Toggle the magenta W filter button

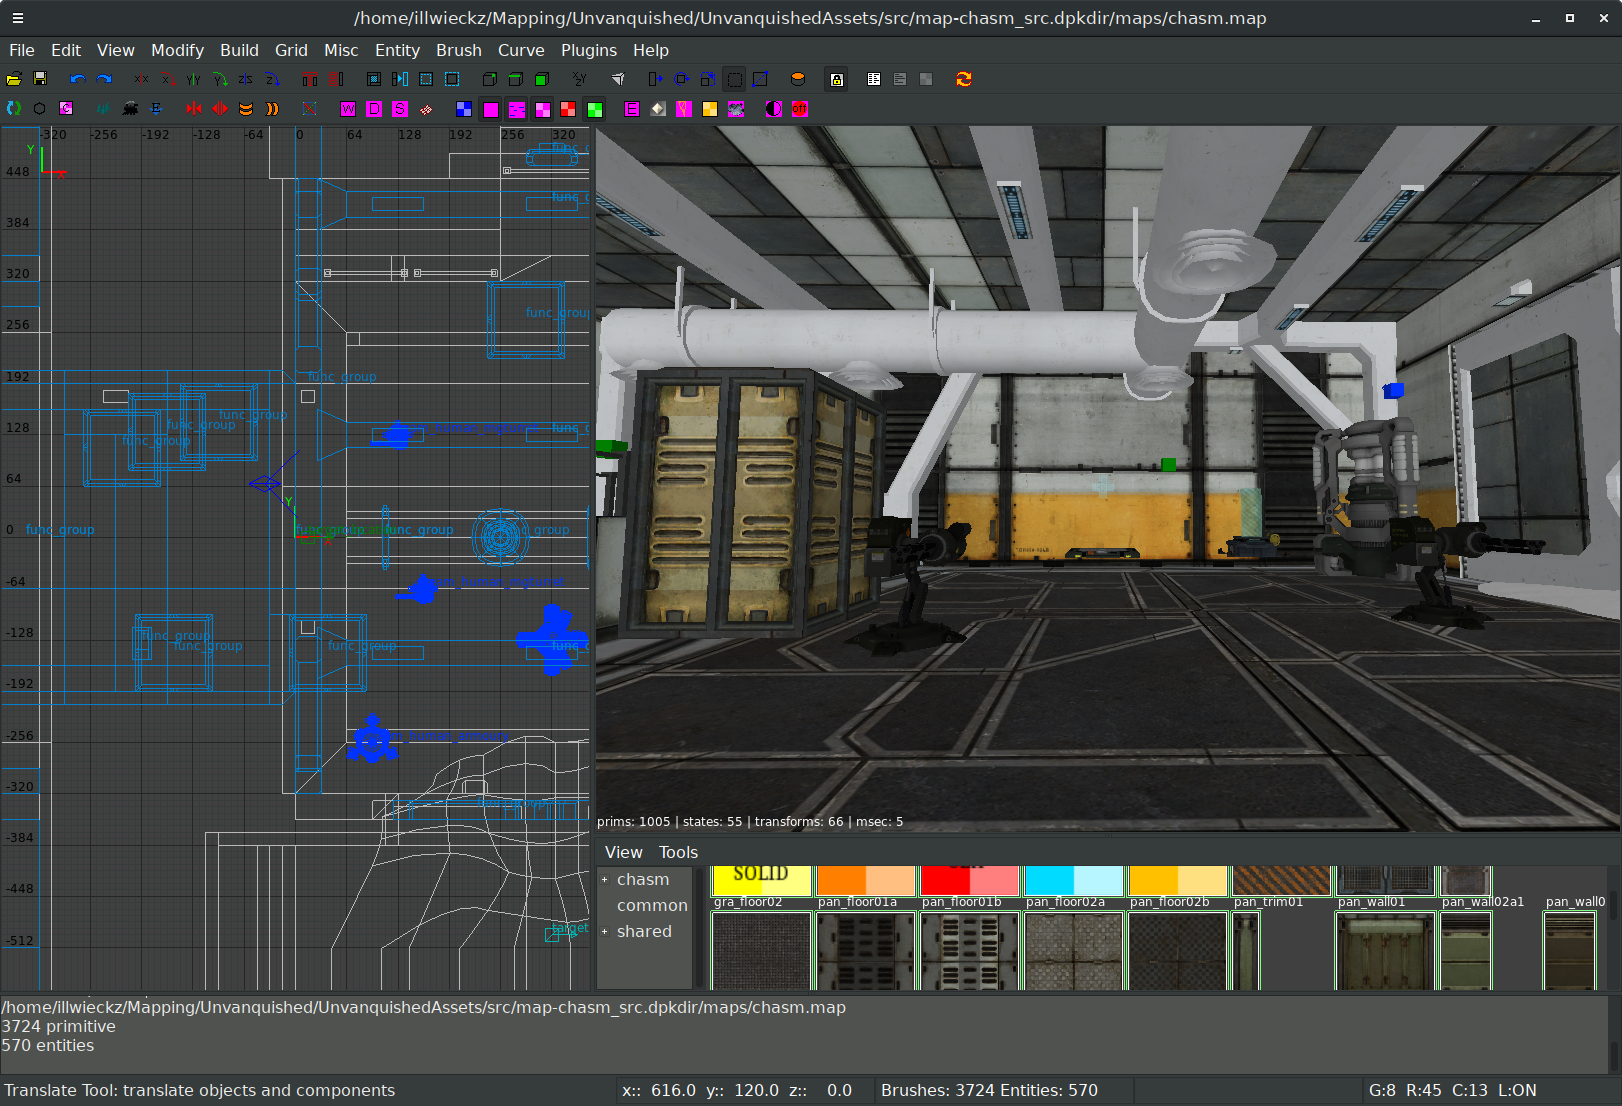point(348,109)
